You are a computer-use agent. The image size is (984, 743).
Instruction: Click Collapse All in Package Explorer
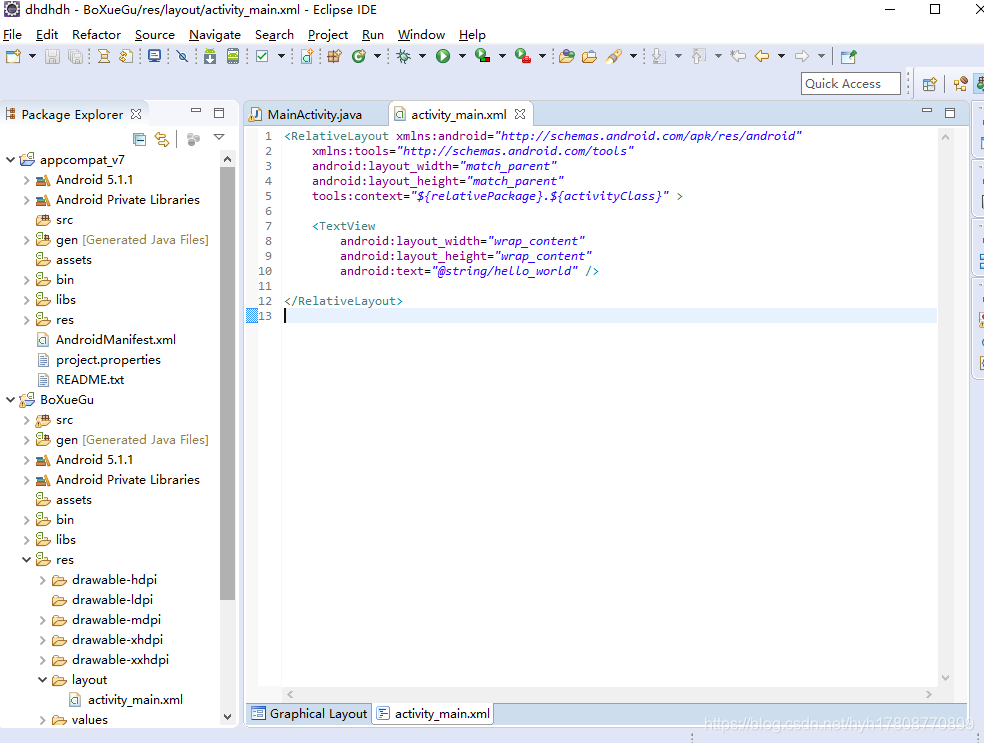click(x=139, y=139)
